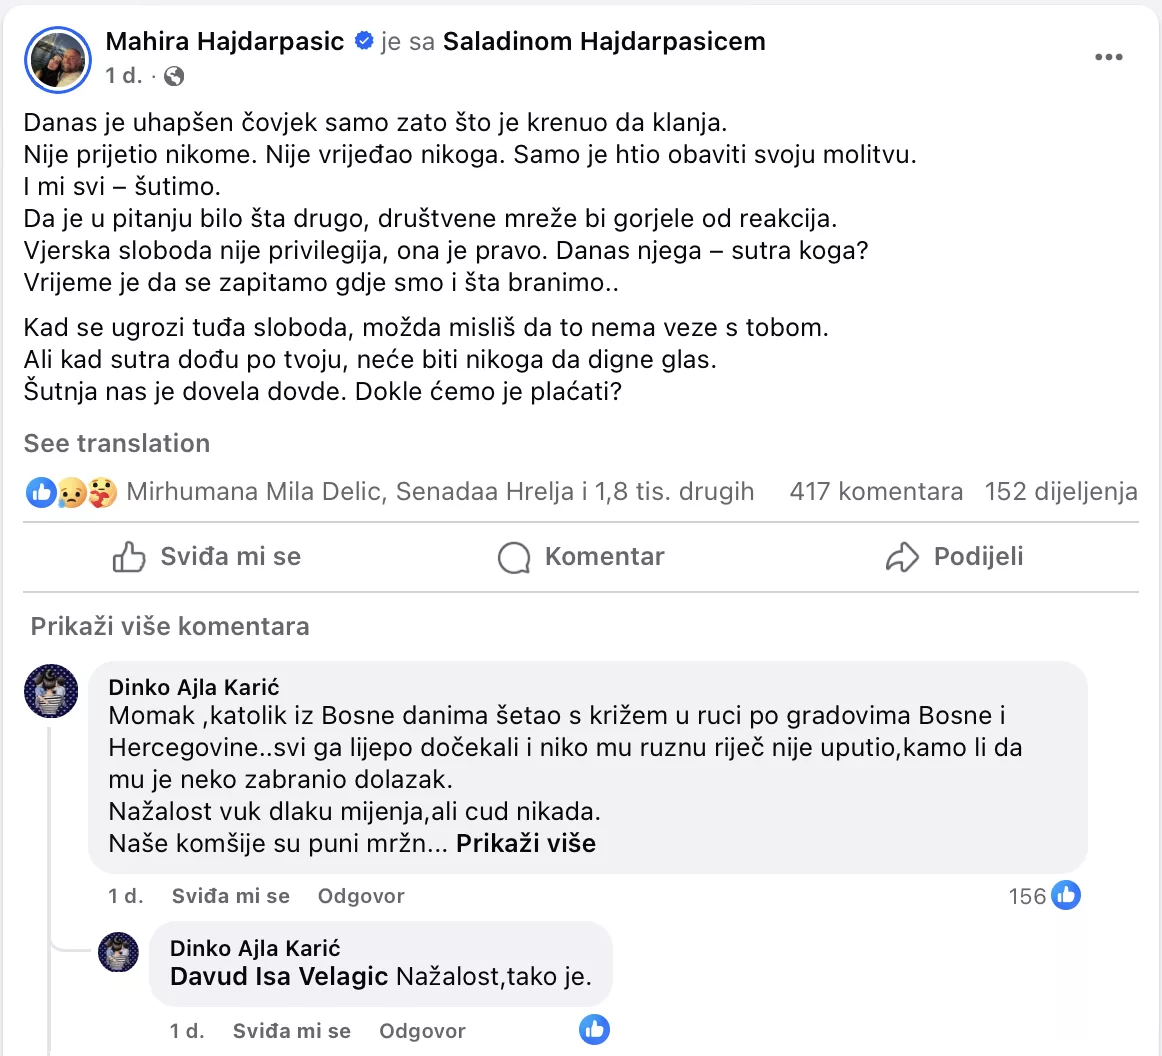Click the like reaction on the reply comment
Screen dimensions: 1162x1056
click(x=594, y=1029)
